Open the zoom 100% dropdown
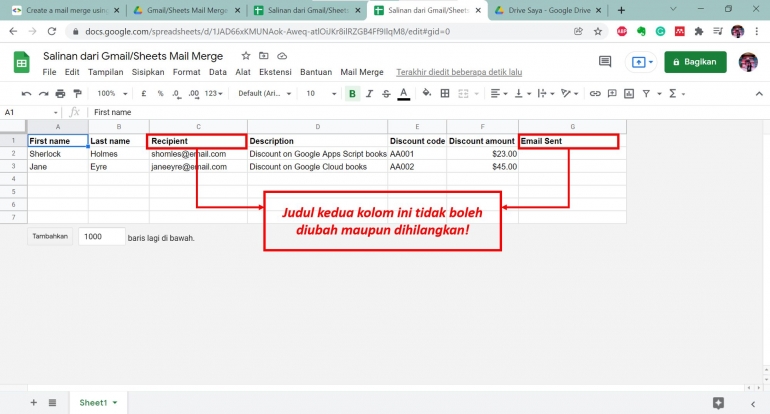The image size is (770, 414). click(x=112, y=93)
